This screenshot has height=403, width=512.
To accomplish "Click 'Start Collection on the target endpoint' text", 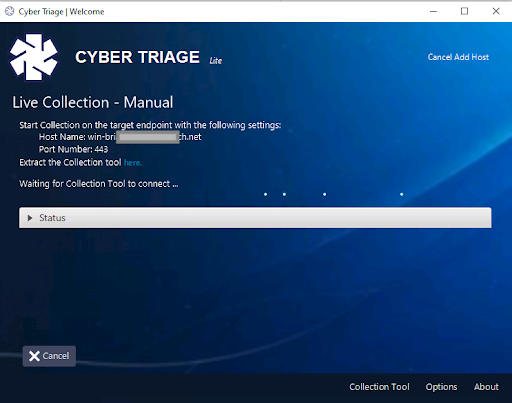I will click(150, 125).
